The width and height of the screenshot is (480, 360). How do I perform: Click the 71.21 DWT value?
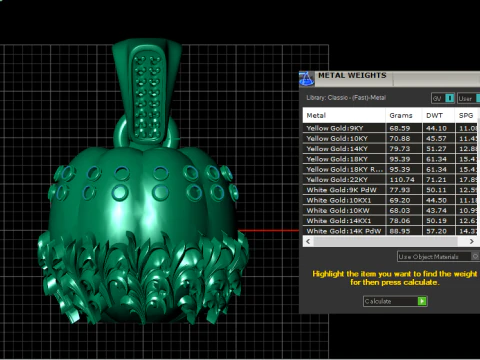(x=436, y=180)
